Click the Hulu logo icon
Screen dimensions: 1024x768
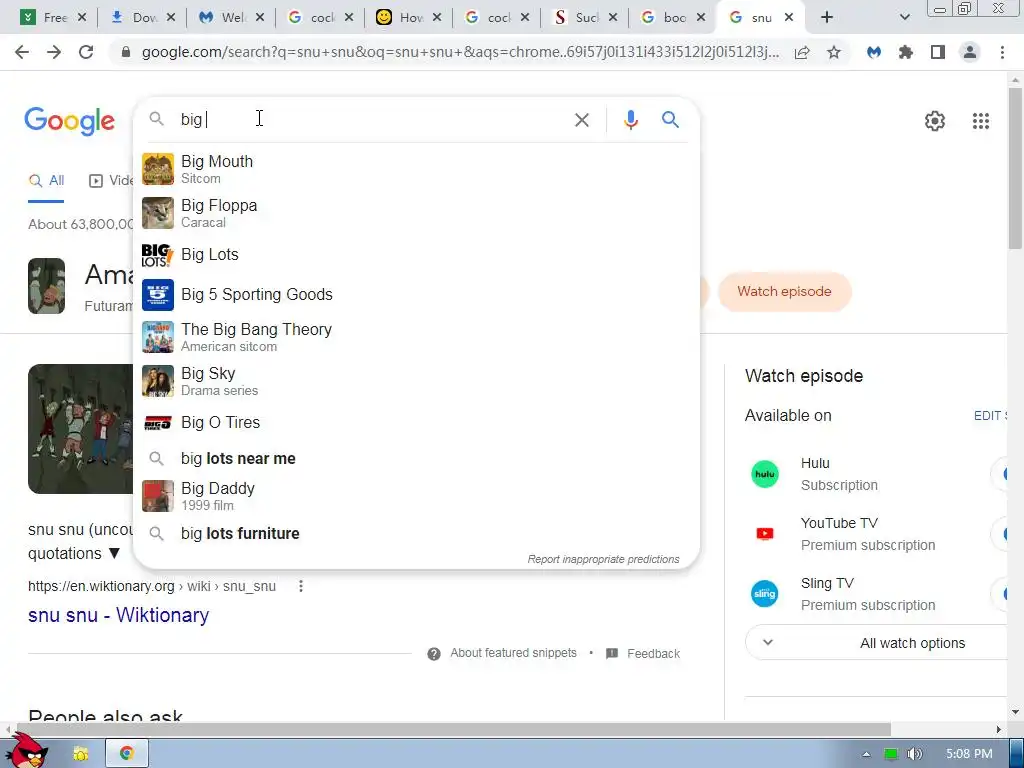coord(765,474)
